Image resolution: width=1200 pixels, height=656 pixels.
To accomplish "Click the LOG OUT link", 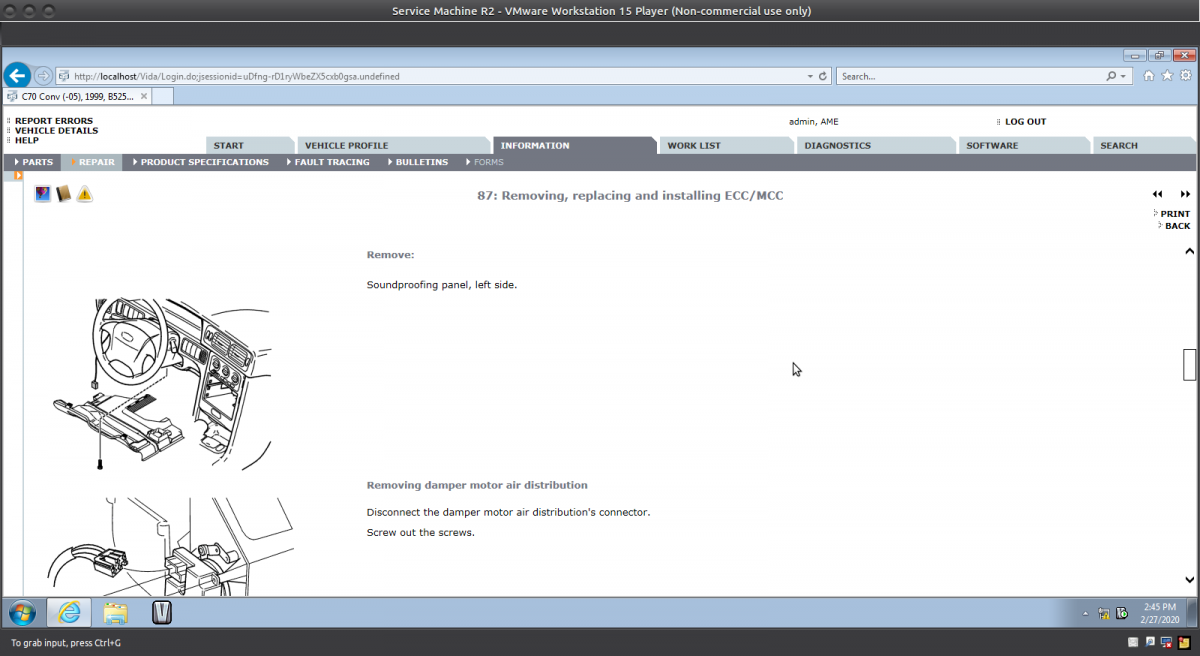I will click(1025, 122).
